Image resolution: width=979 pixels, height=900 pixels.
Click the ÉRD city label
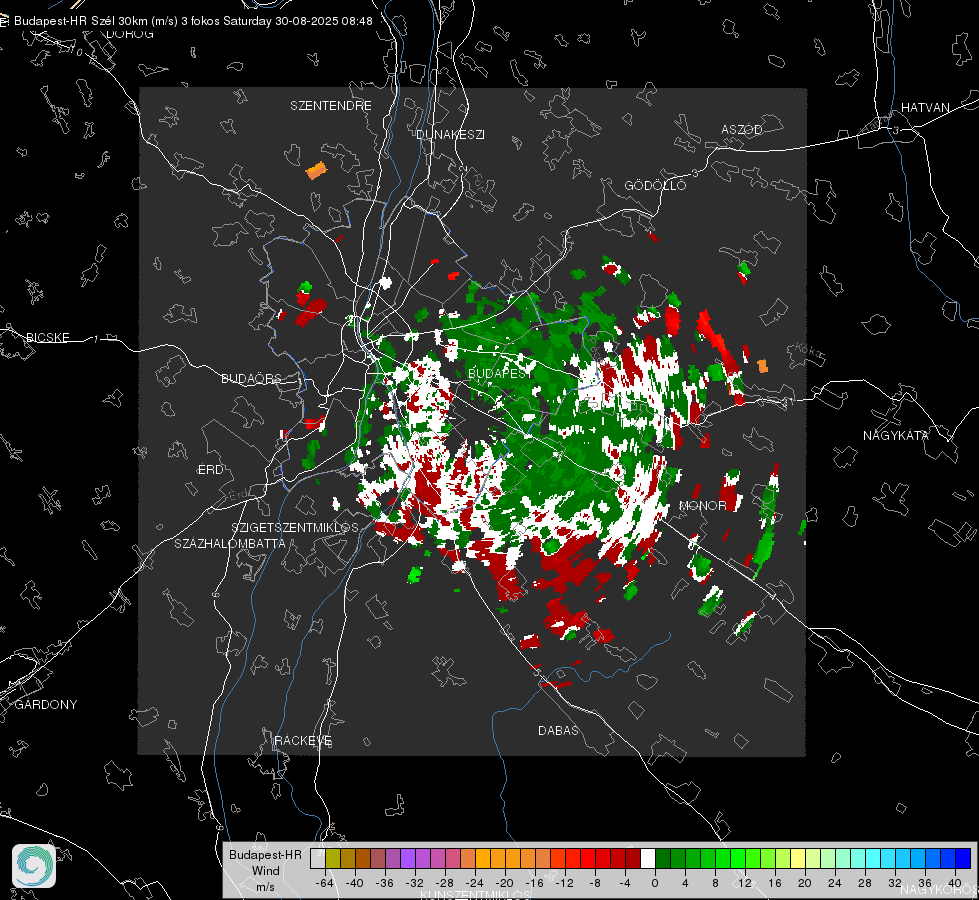[x=210, y=470]
